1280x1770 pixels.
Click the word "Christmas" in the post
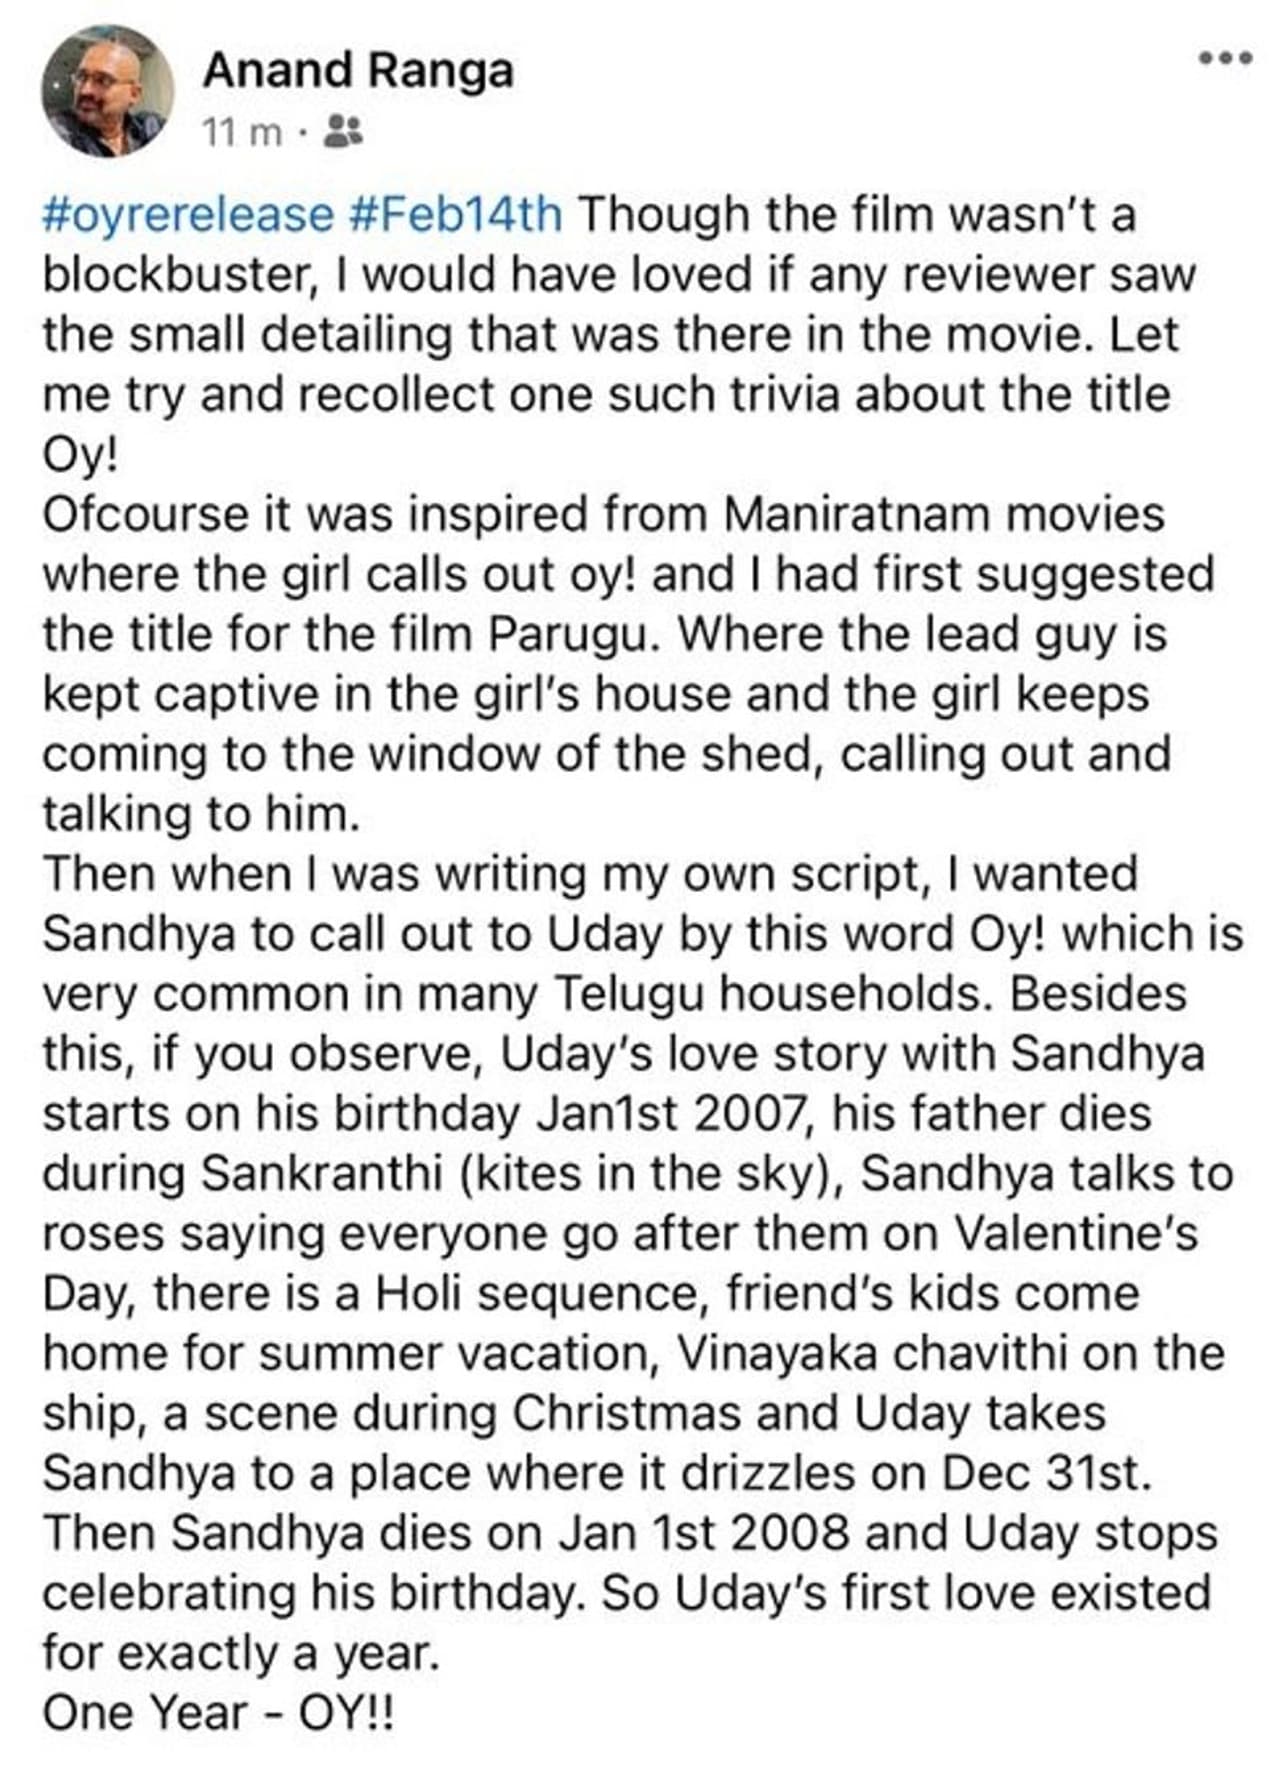coord(626,1414)
